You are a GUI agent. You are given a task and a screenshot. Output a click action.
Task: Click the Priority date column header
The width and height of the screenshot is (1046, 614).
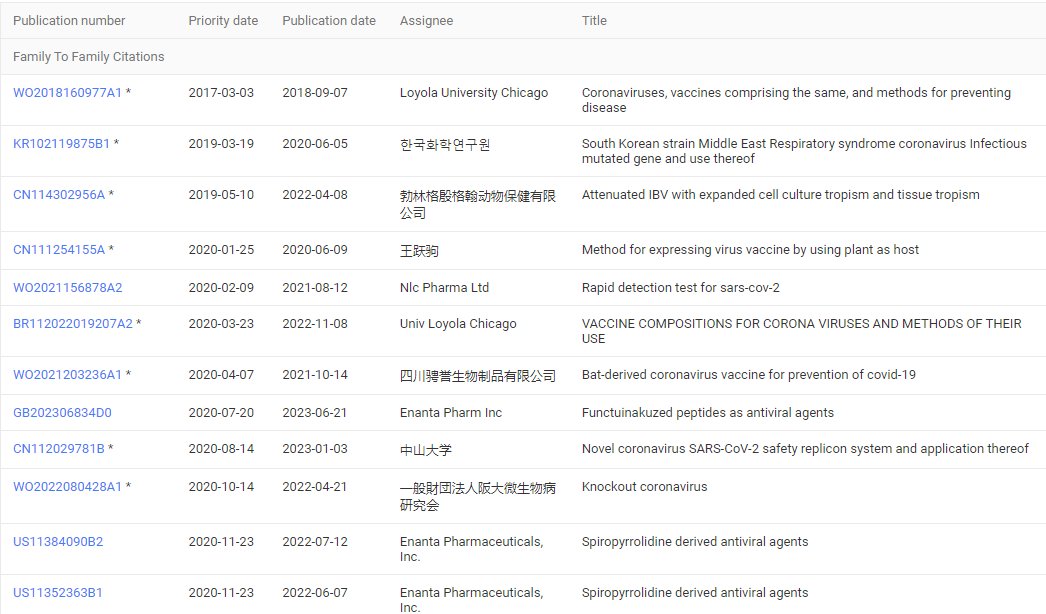(x=223, y=21)
